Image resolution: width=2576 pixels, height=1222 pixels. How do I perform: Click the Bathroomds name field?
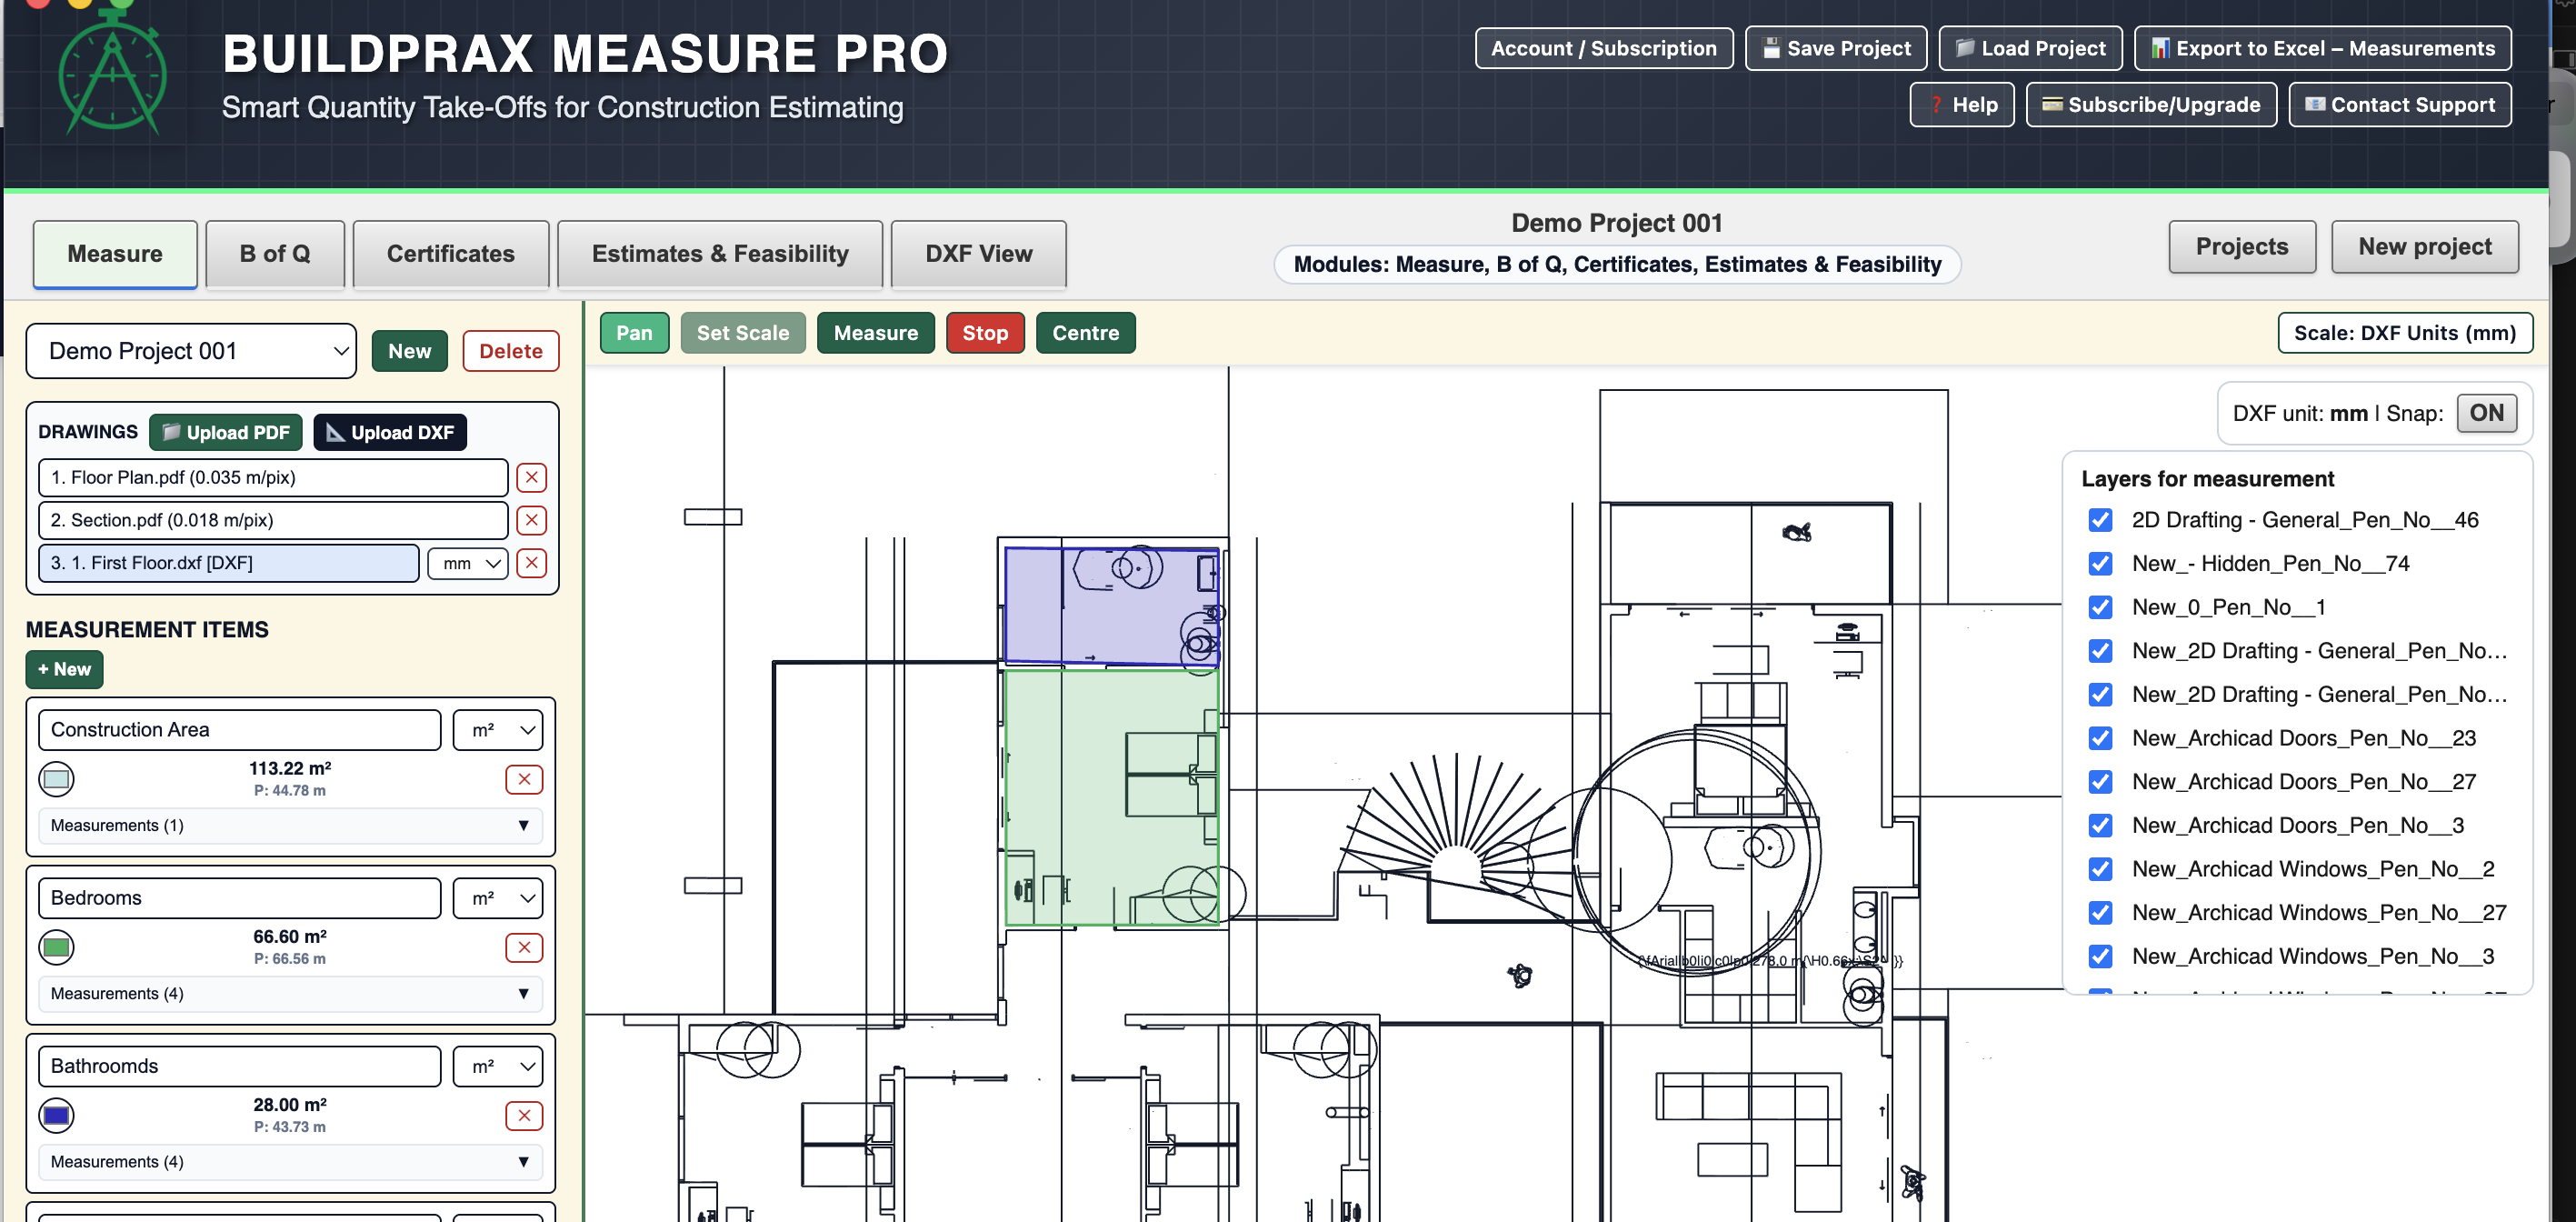pos(240,1066)
